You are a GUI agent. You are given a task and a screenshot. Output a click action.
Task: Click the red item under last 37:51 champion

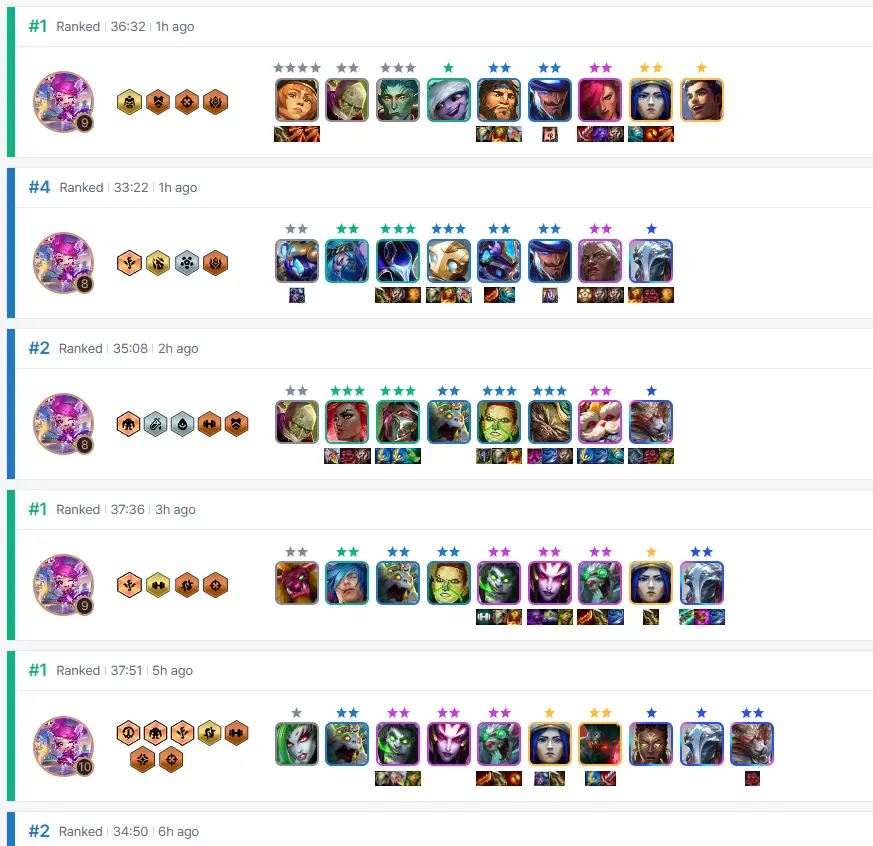(752, 778)
